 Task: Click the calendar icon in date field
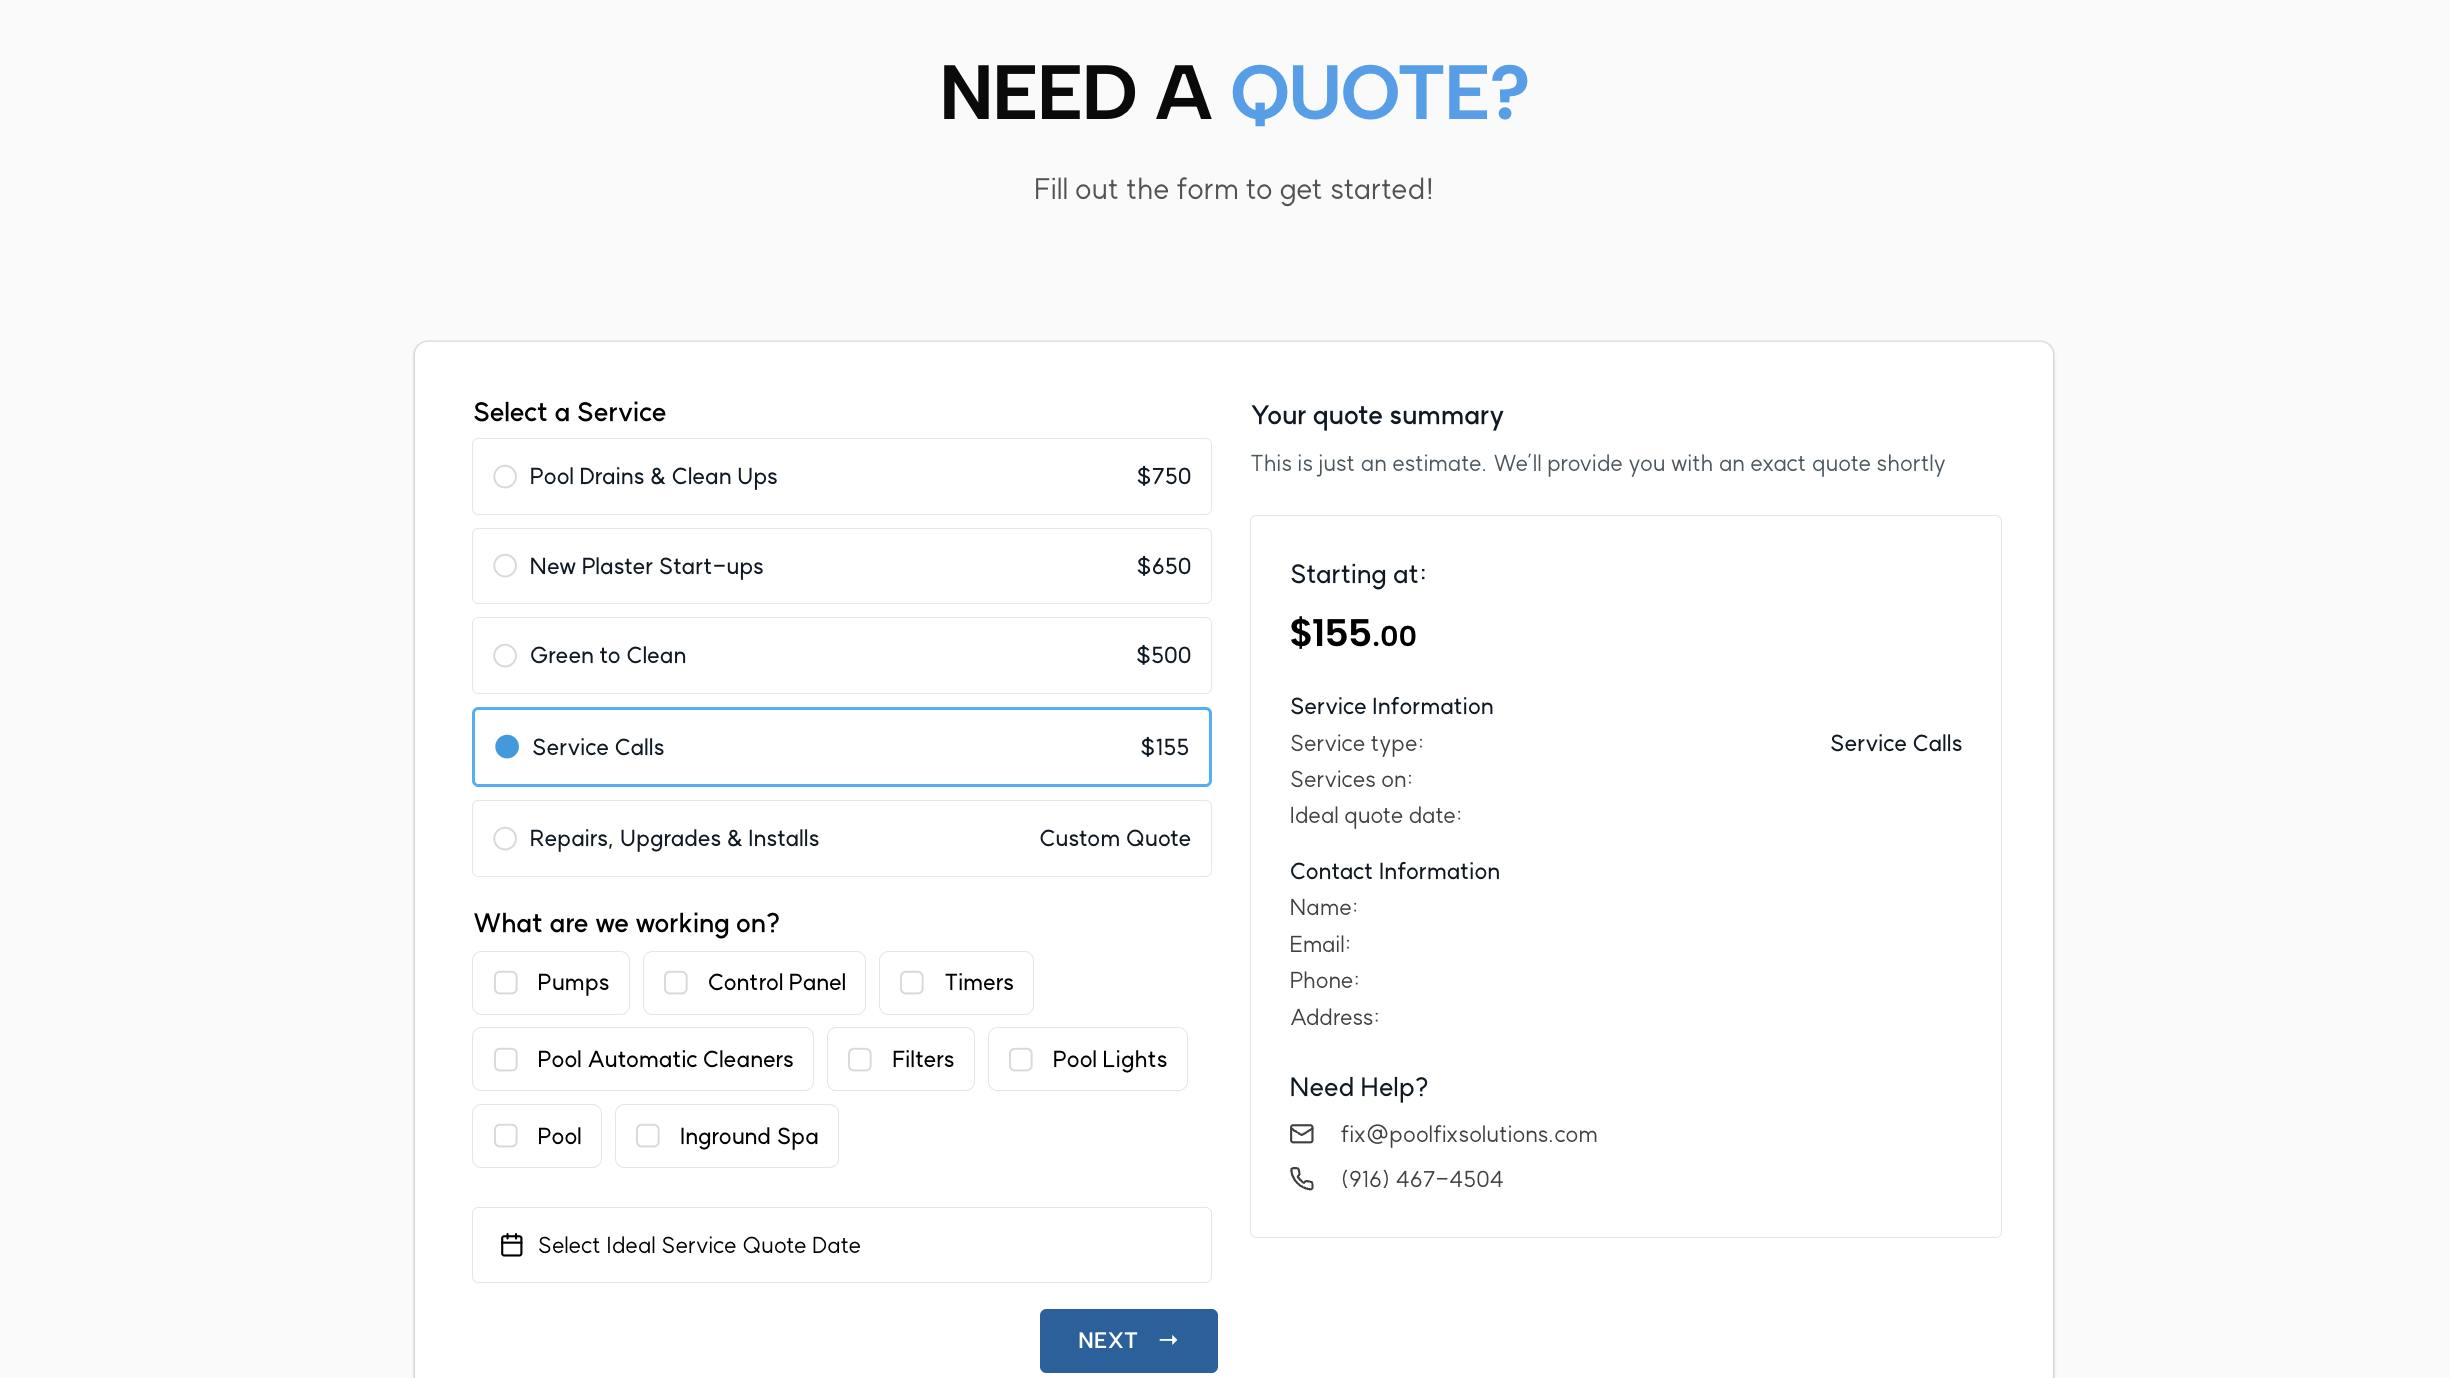pyautogui.click(x=511, y=1245)
